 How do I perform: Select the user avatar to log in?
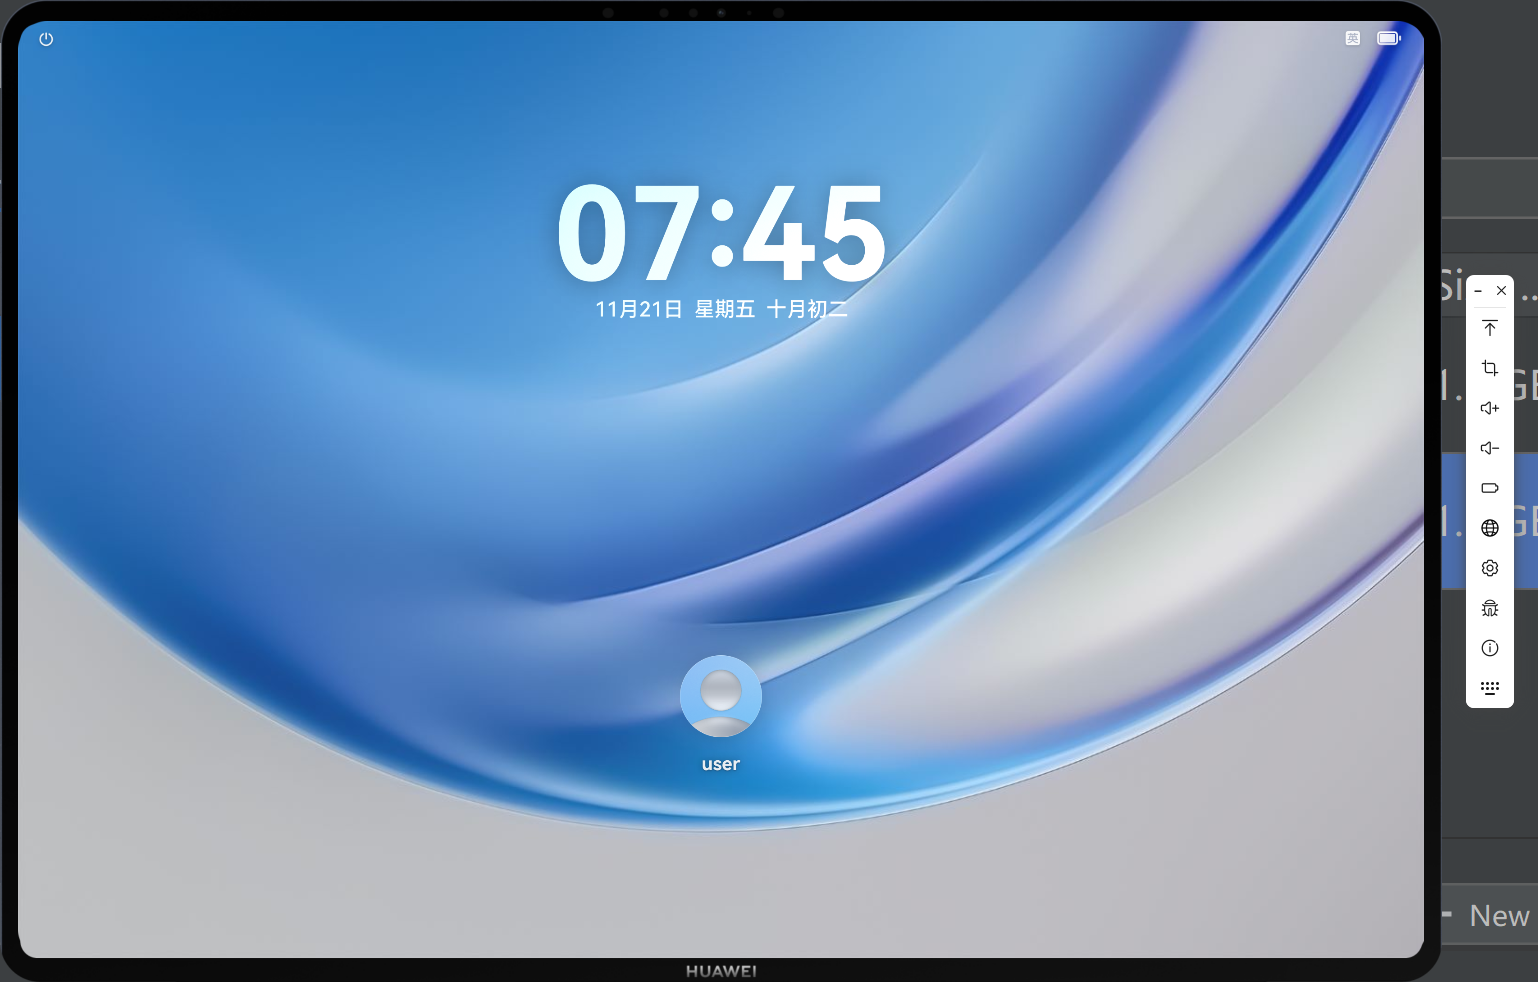[x=721, y=696]
